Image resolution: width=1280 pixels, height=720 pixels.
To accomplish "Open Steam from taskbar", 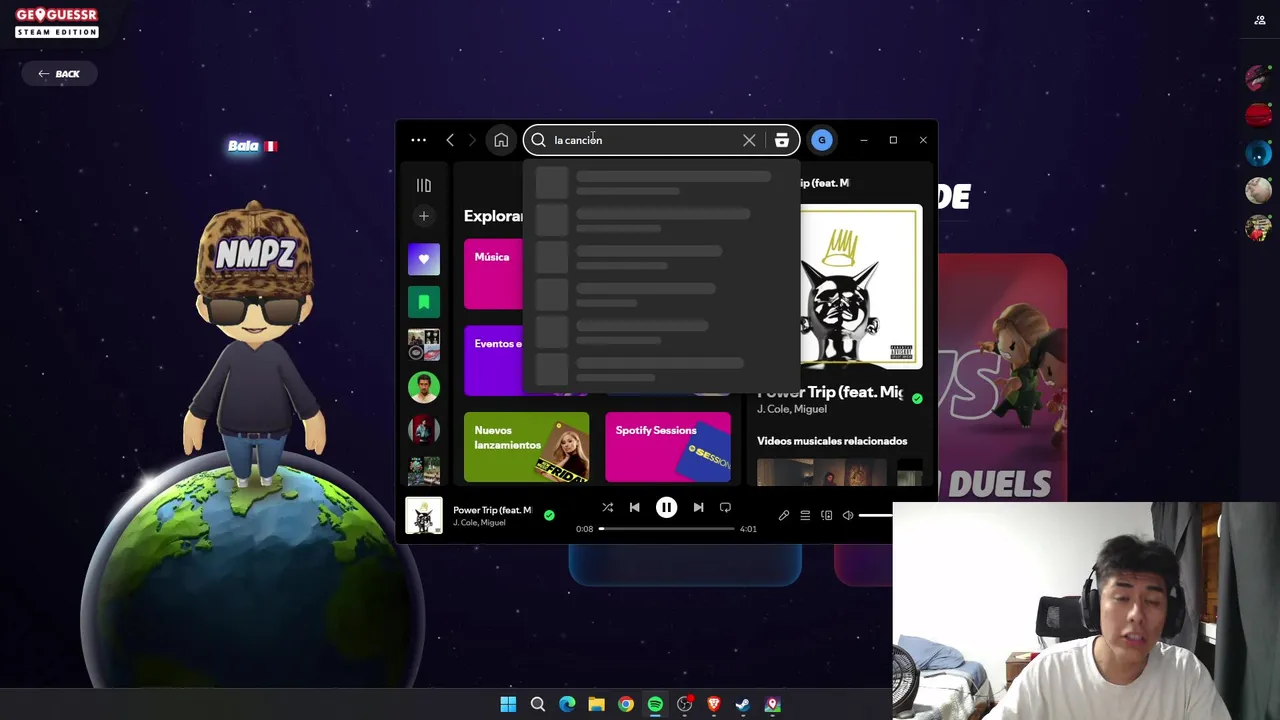I will tap(743, 705).
